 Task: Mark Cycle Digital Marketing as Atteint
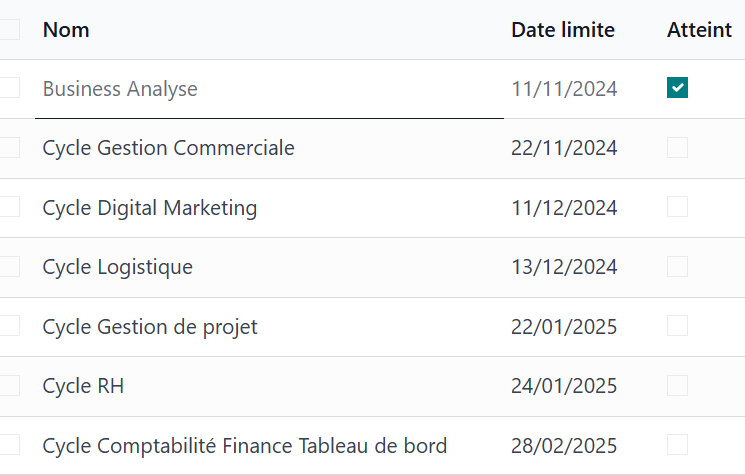coord(677,207)
